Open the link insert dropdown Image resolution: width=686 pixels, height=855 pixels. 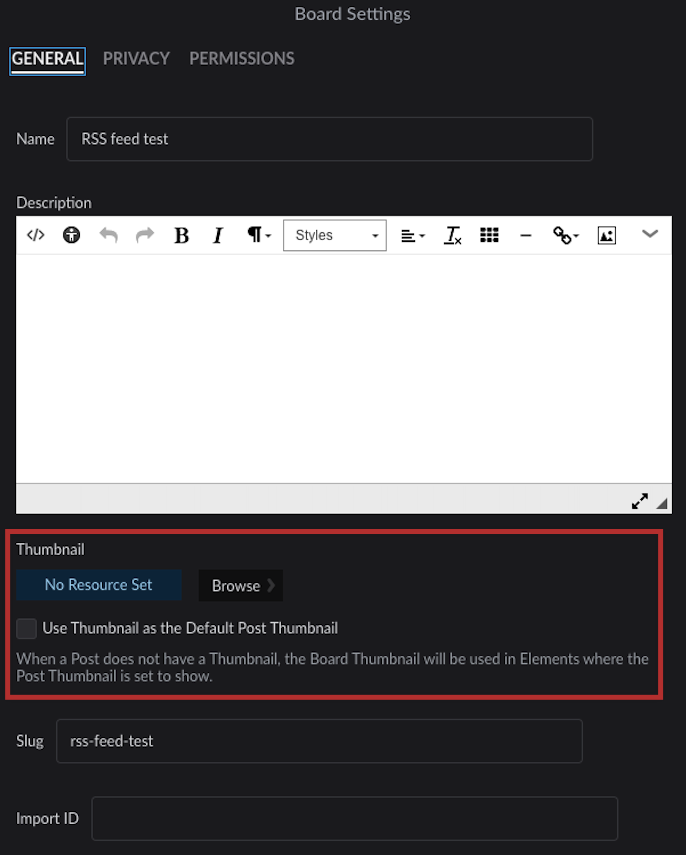(x=566, y=236)
